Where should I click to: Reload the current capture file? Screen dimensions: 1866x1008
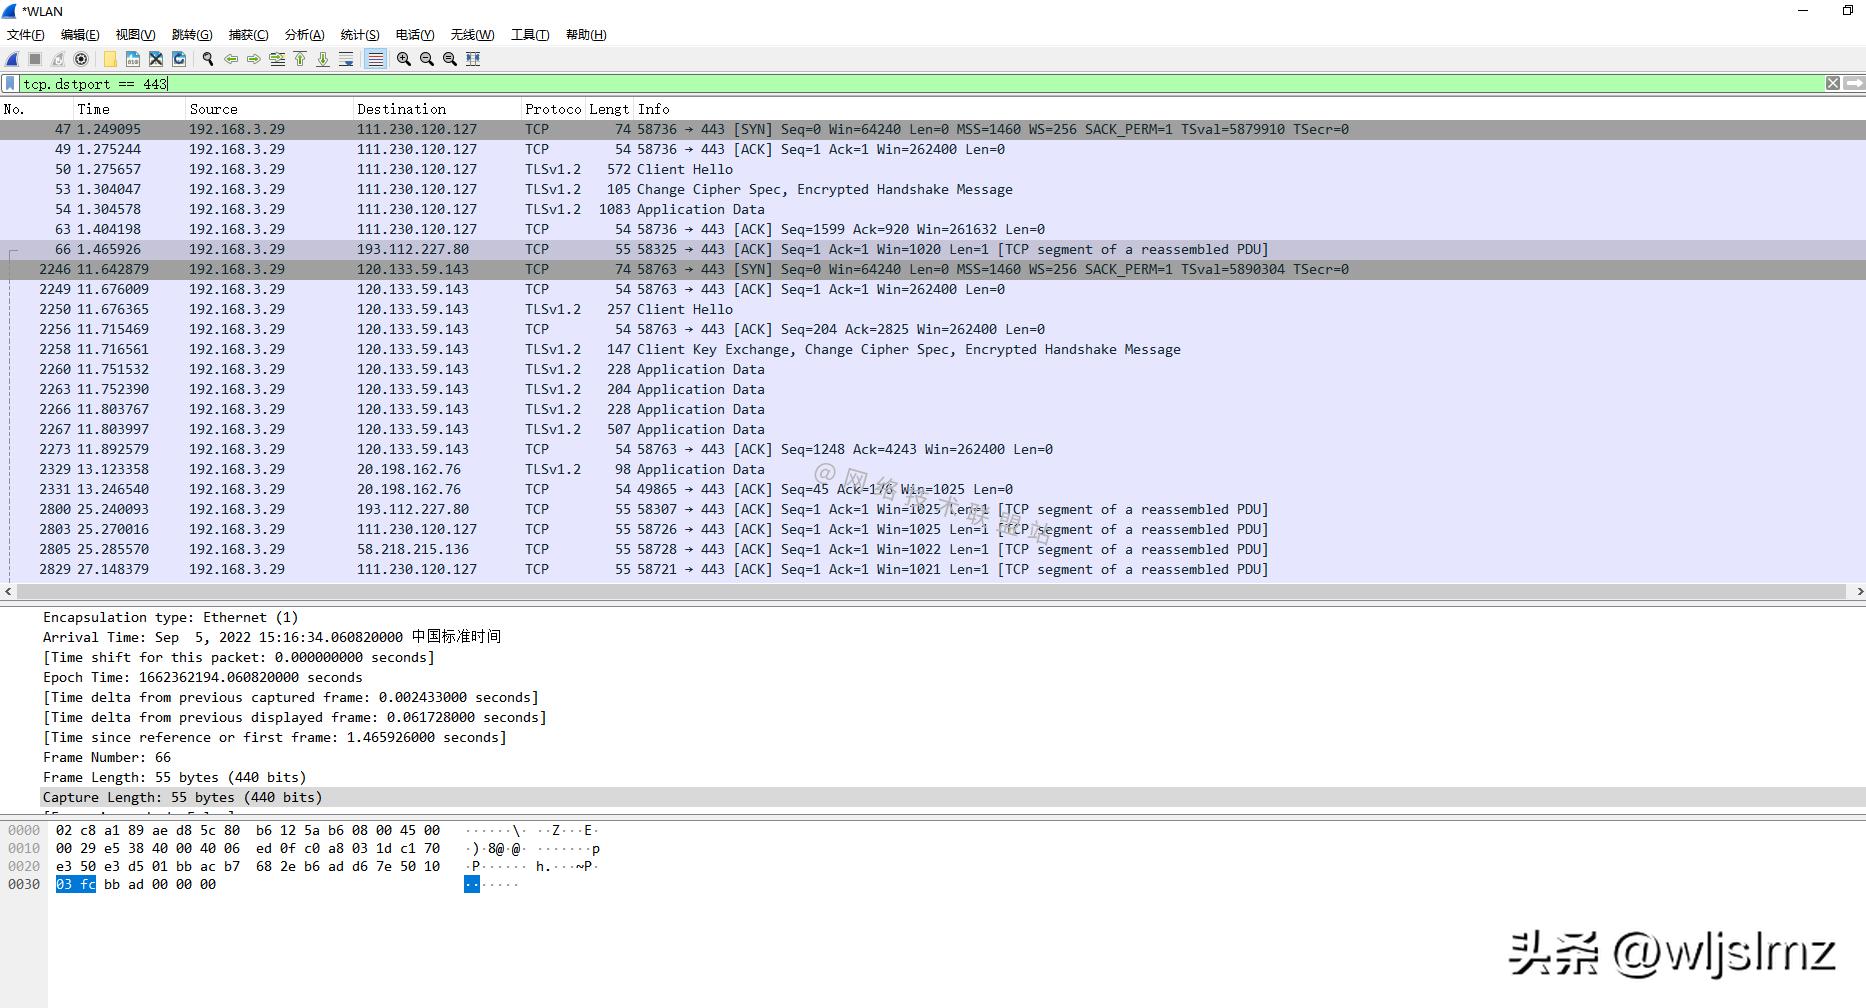pos(179,59)
